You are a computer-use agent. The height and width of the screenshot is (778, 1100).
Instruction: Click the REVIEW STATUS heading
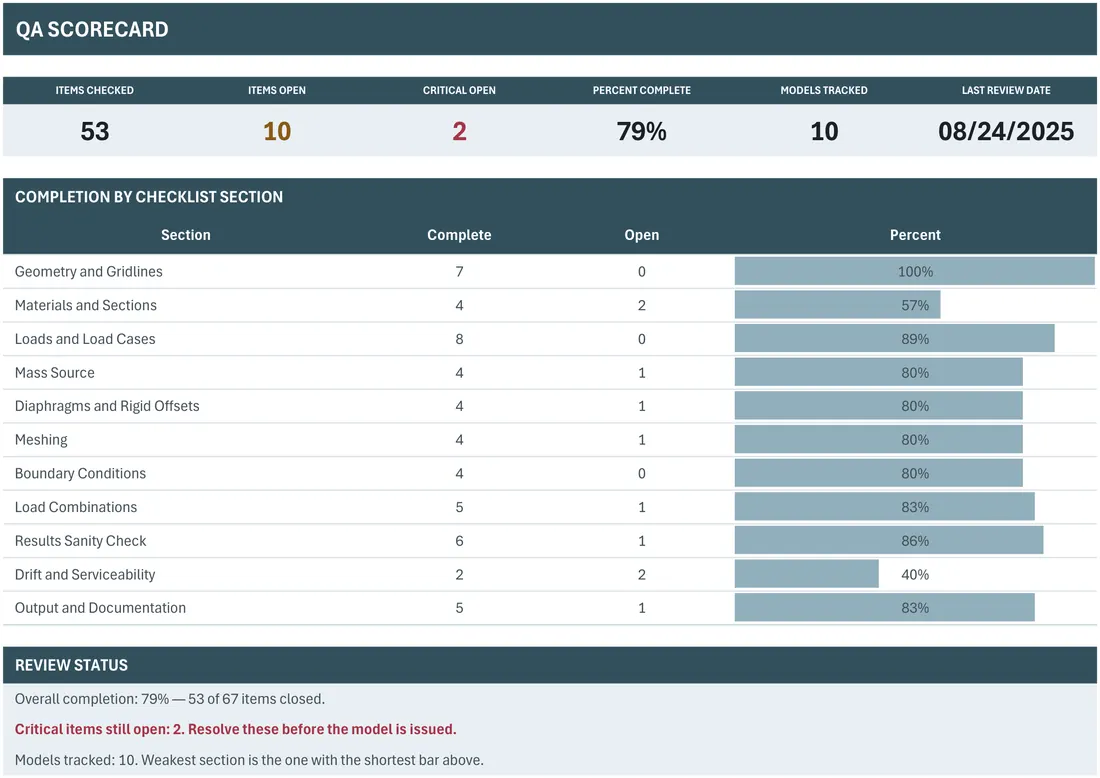72,665
